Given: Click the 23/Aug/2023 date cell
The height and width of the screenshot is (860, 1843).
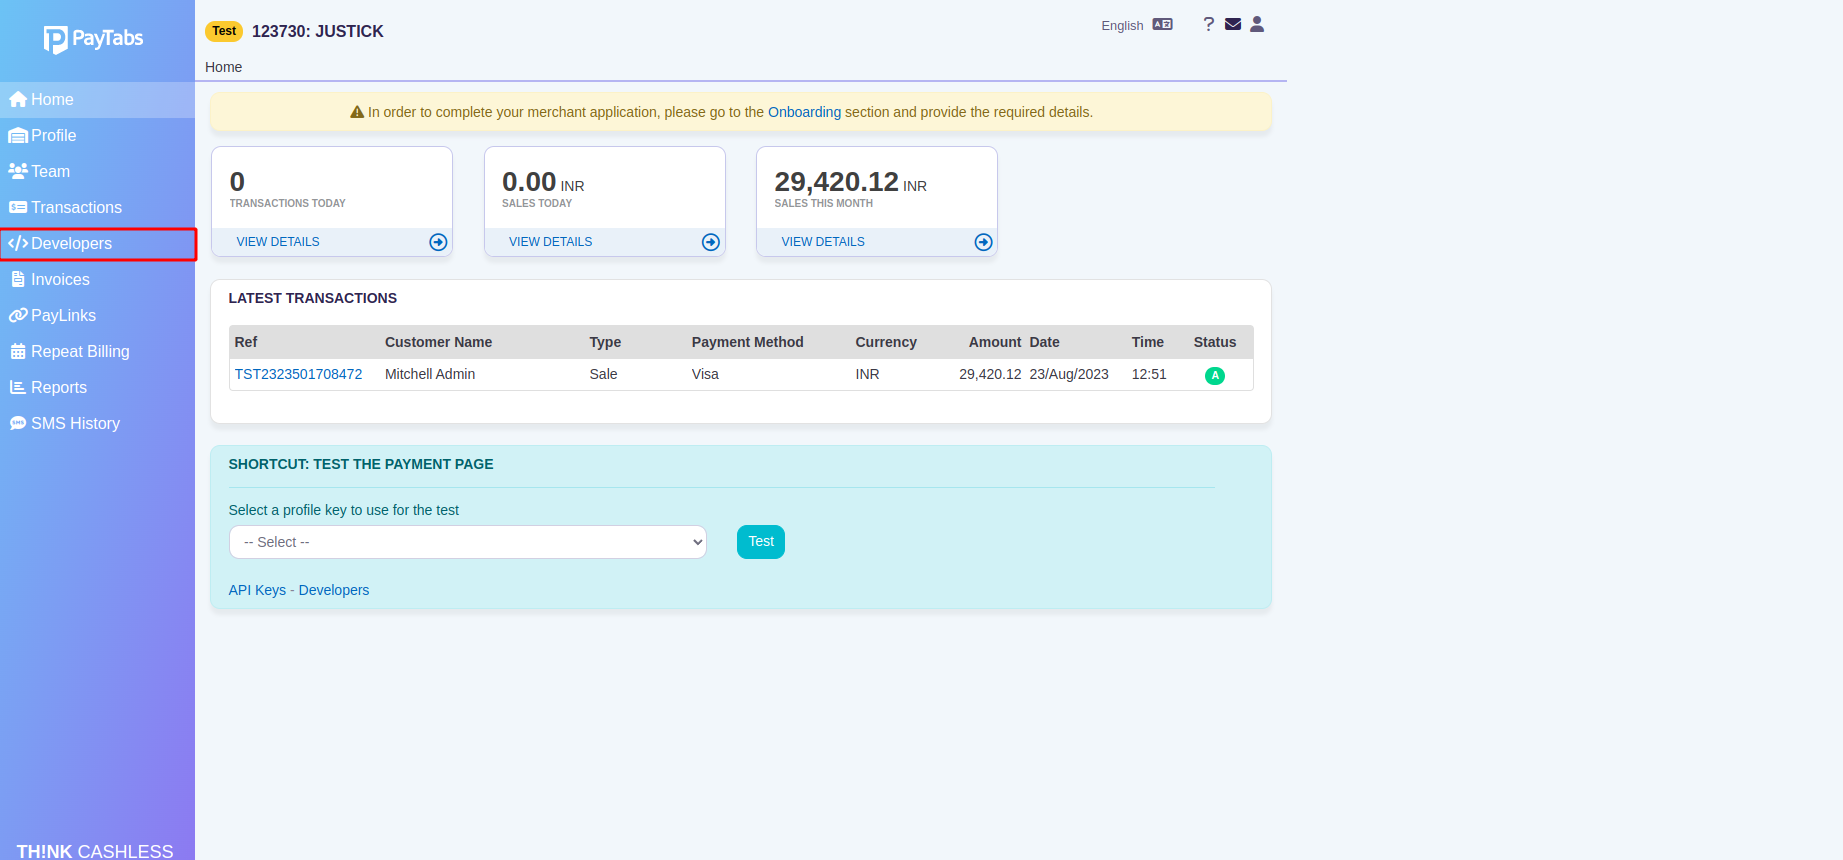Looking at the screenshot, I should click(1069, 374).
